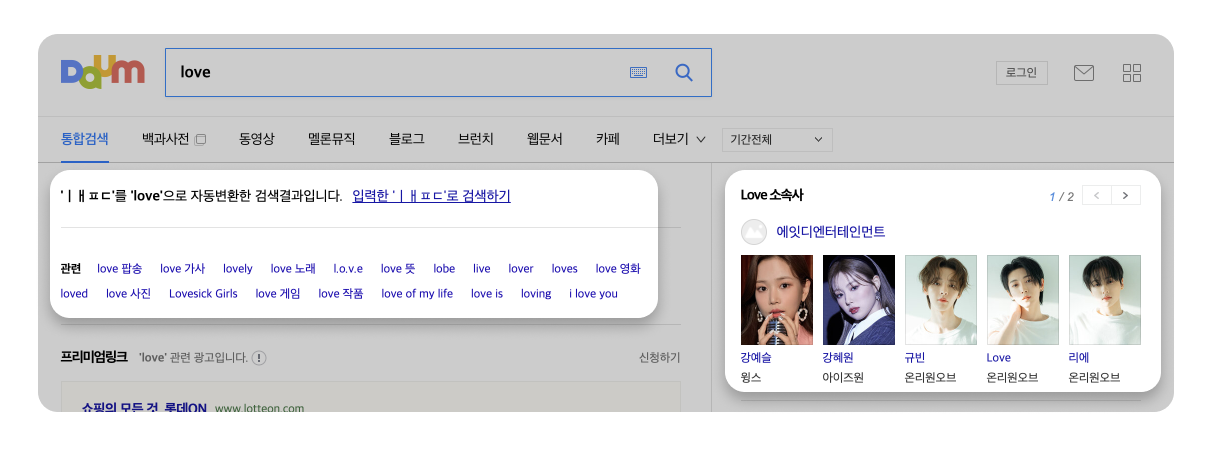Open the Daum logo home page
The width and height of the screenshot is (1210, 455).
[103, 72]
